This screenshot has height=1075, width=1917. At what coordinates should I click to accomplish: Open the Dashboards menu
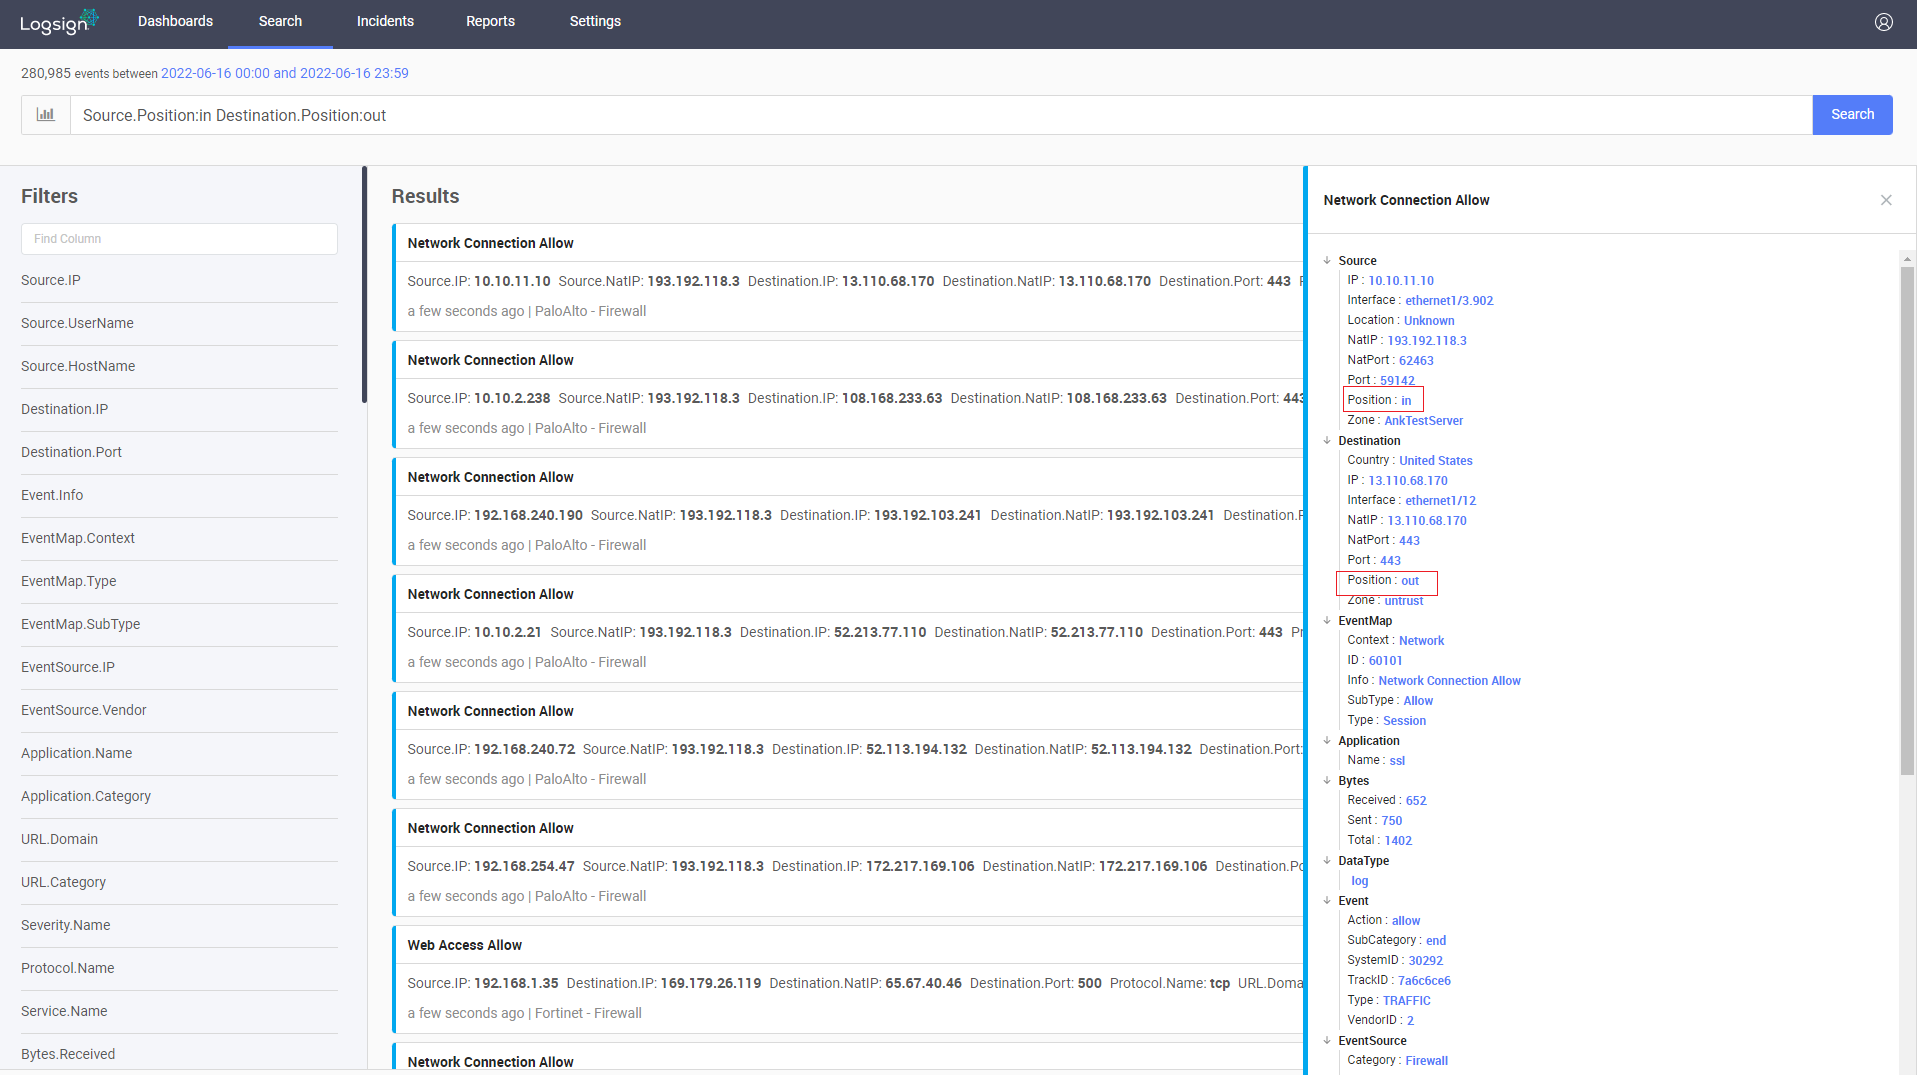(x=175, y=21)
